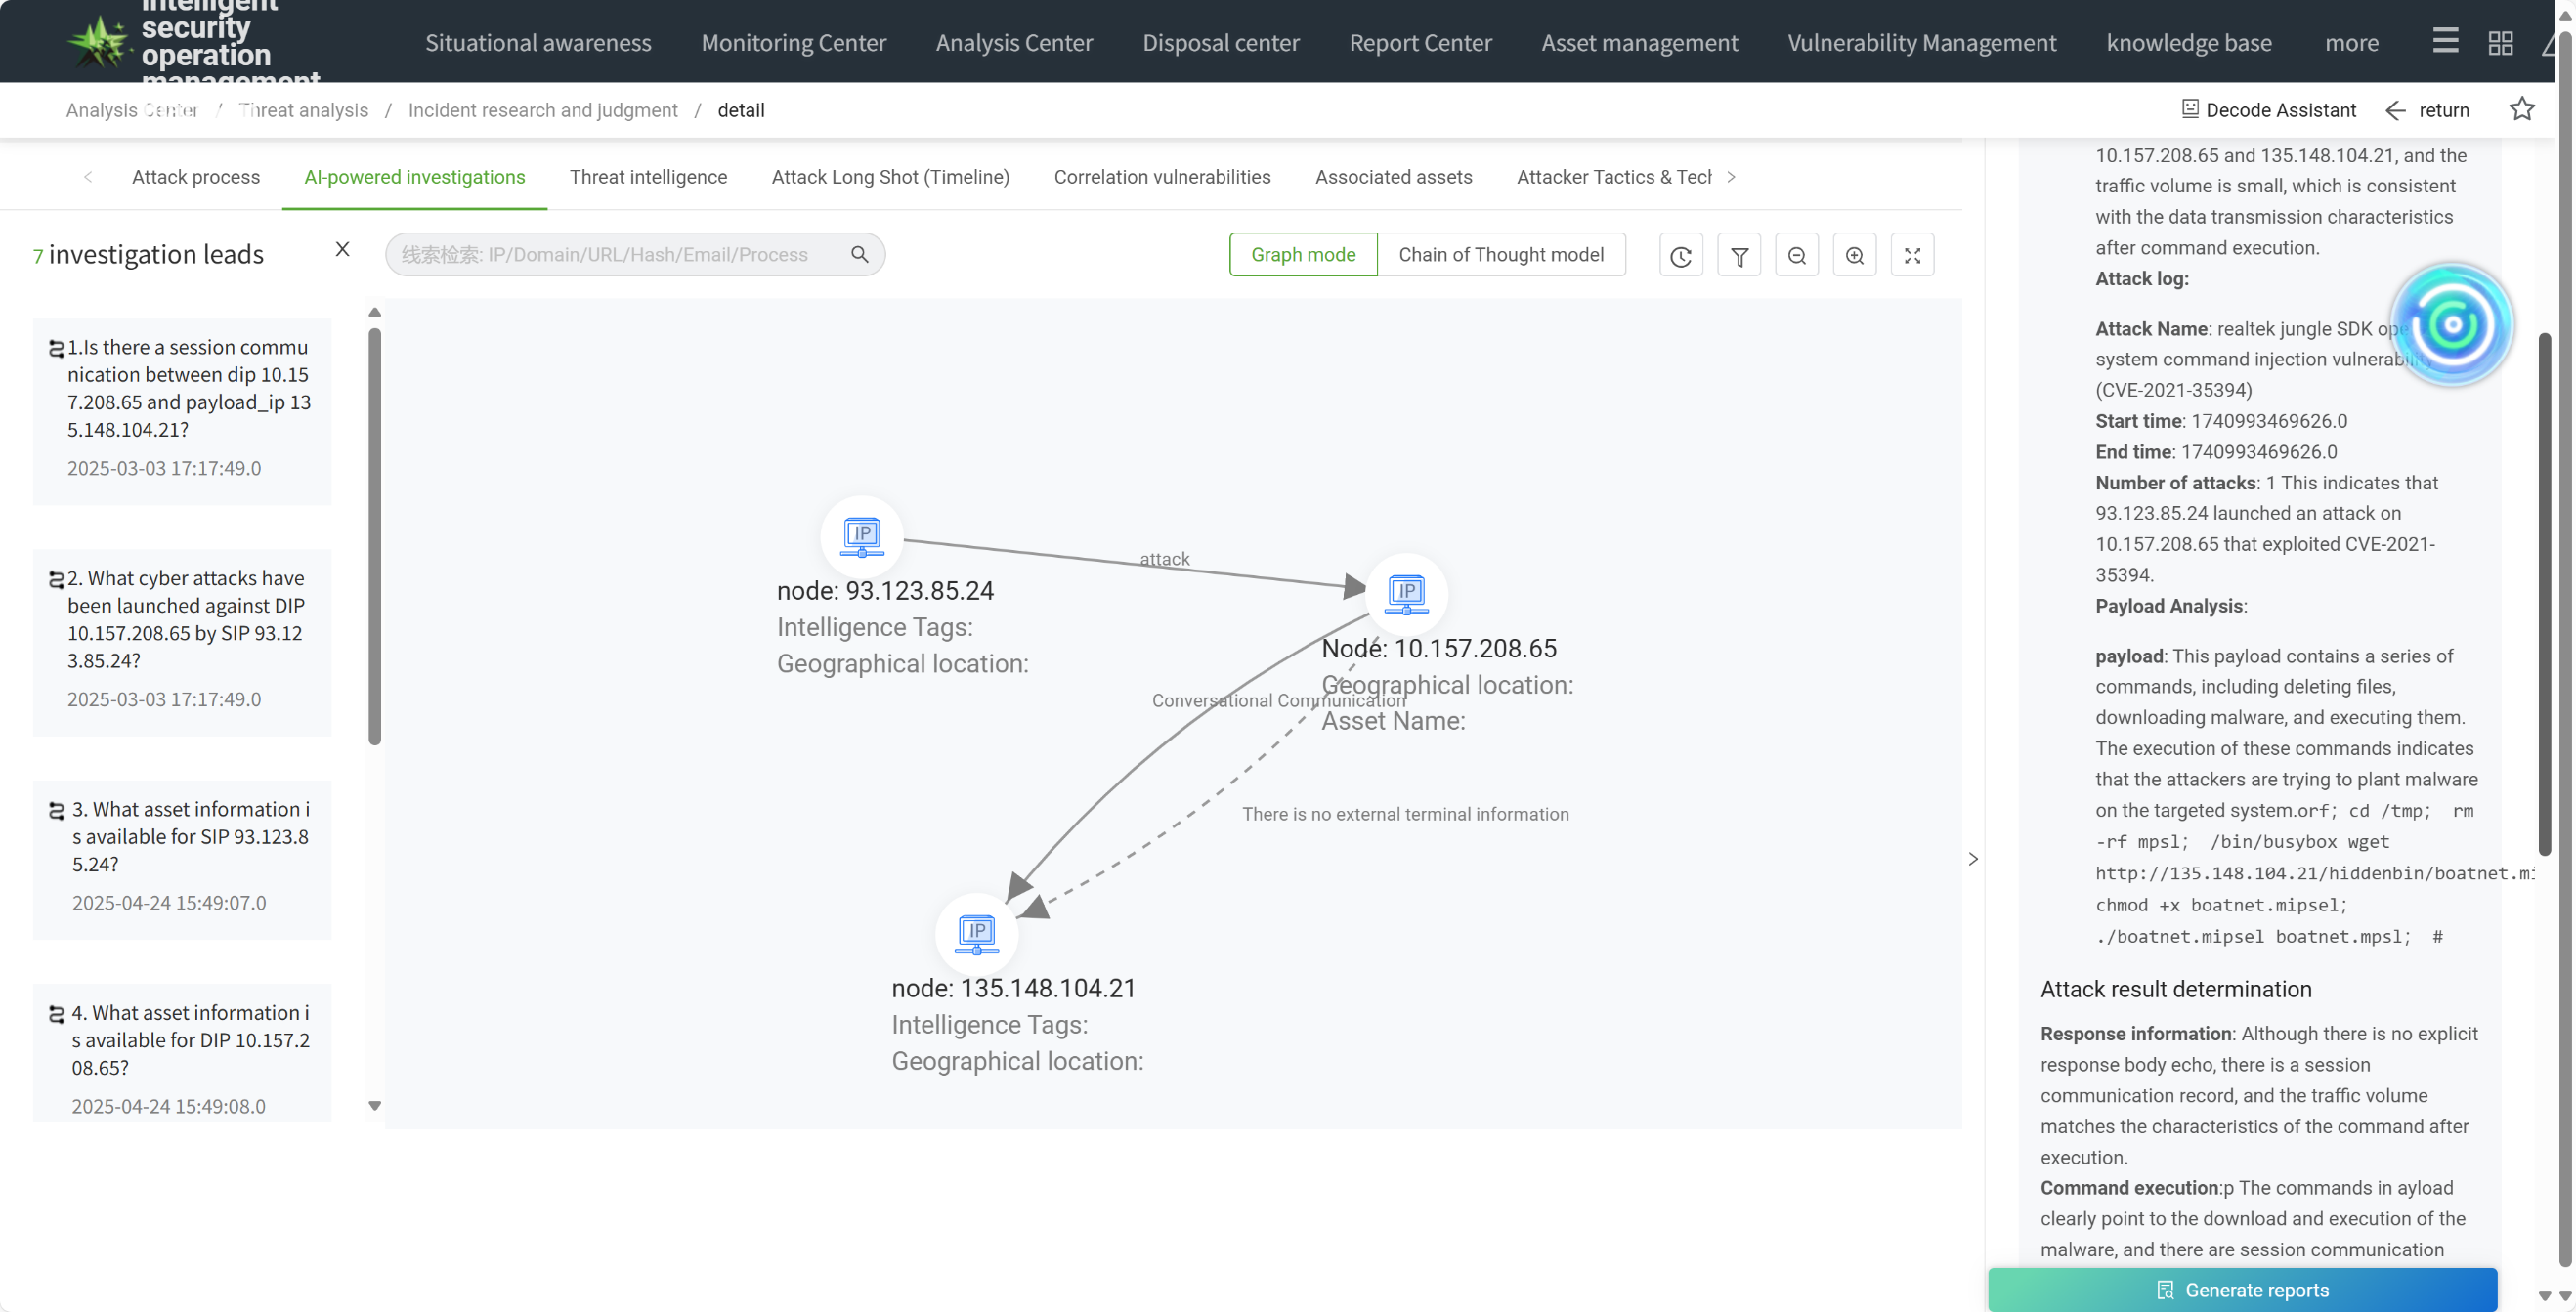Open the Threat intelligence tab
Screen dimensions: 2576x1312
tap(648, 177)
